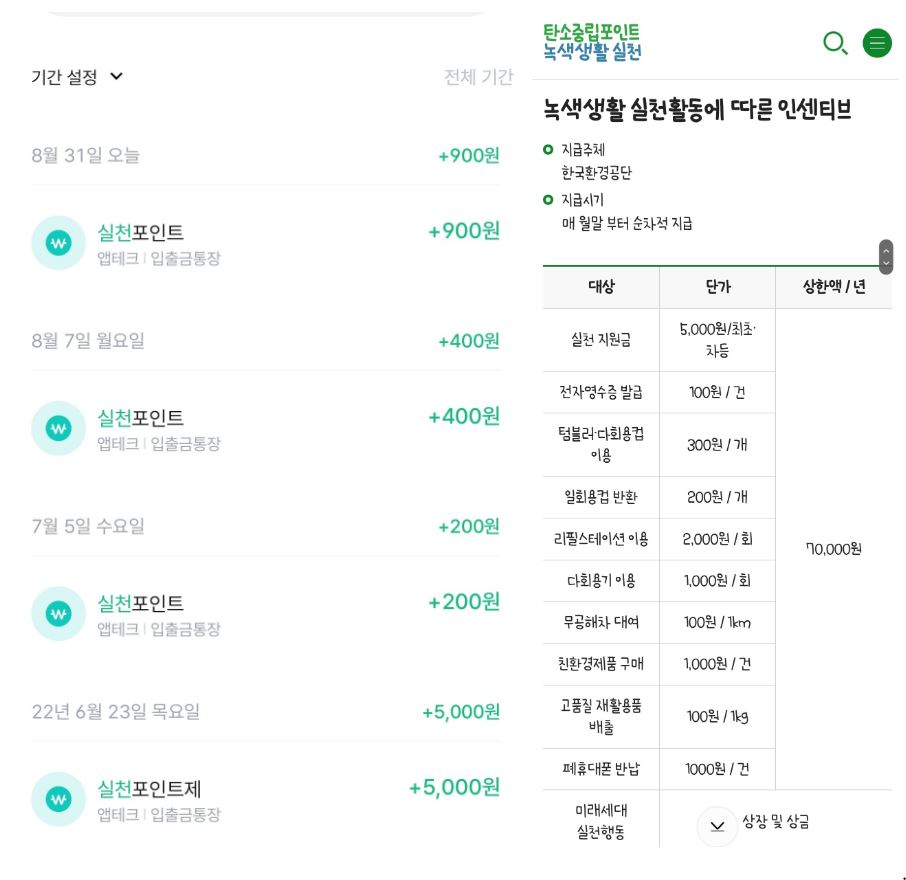Click the 탄소중립포인트 녹색생활 실천 logo

click(591, 43)
